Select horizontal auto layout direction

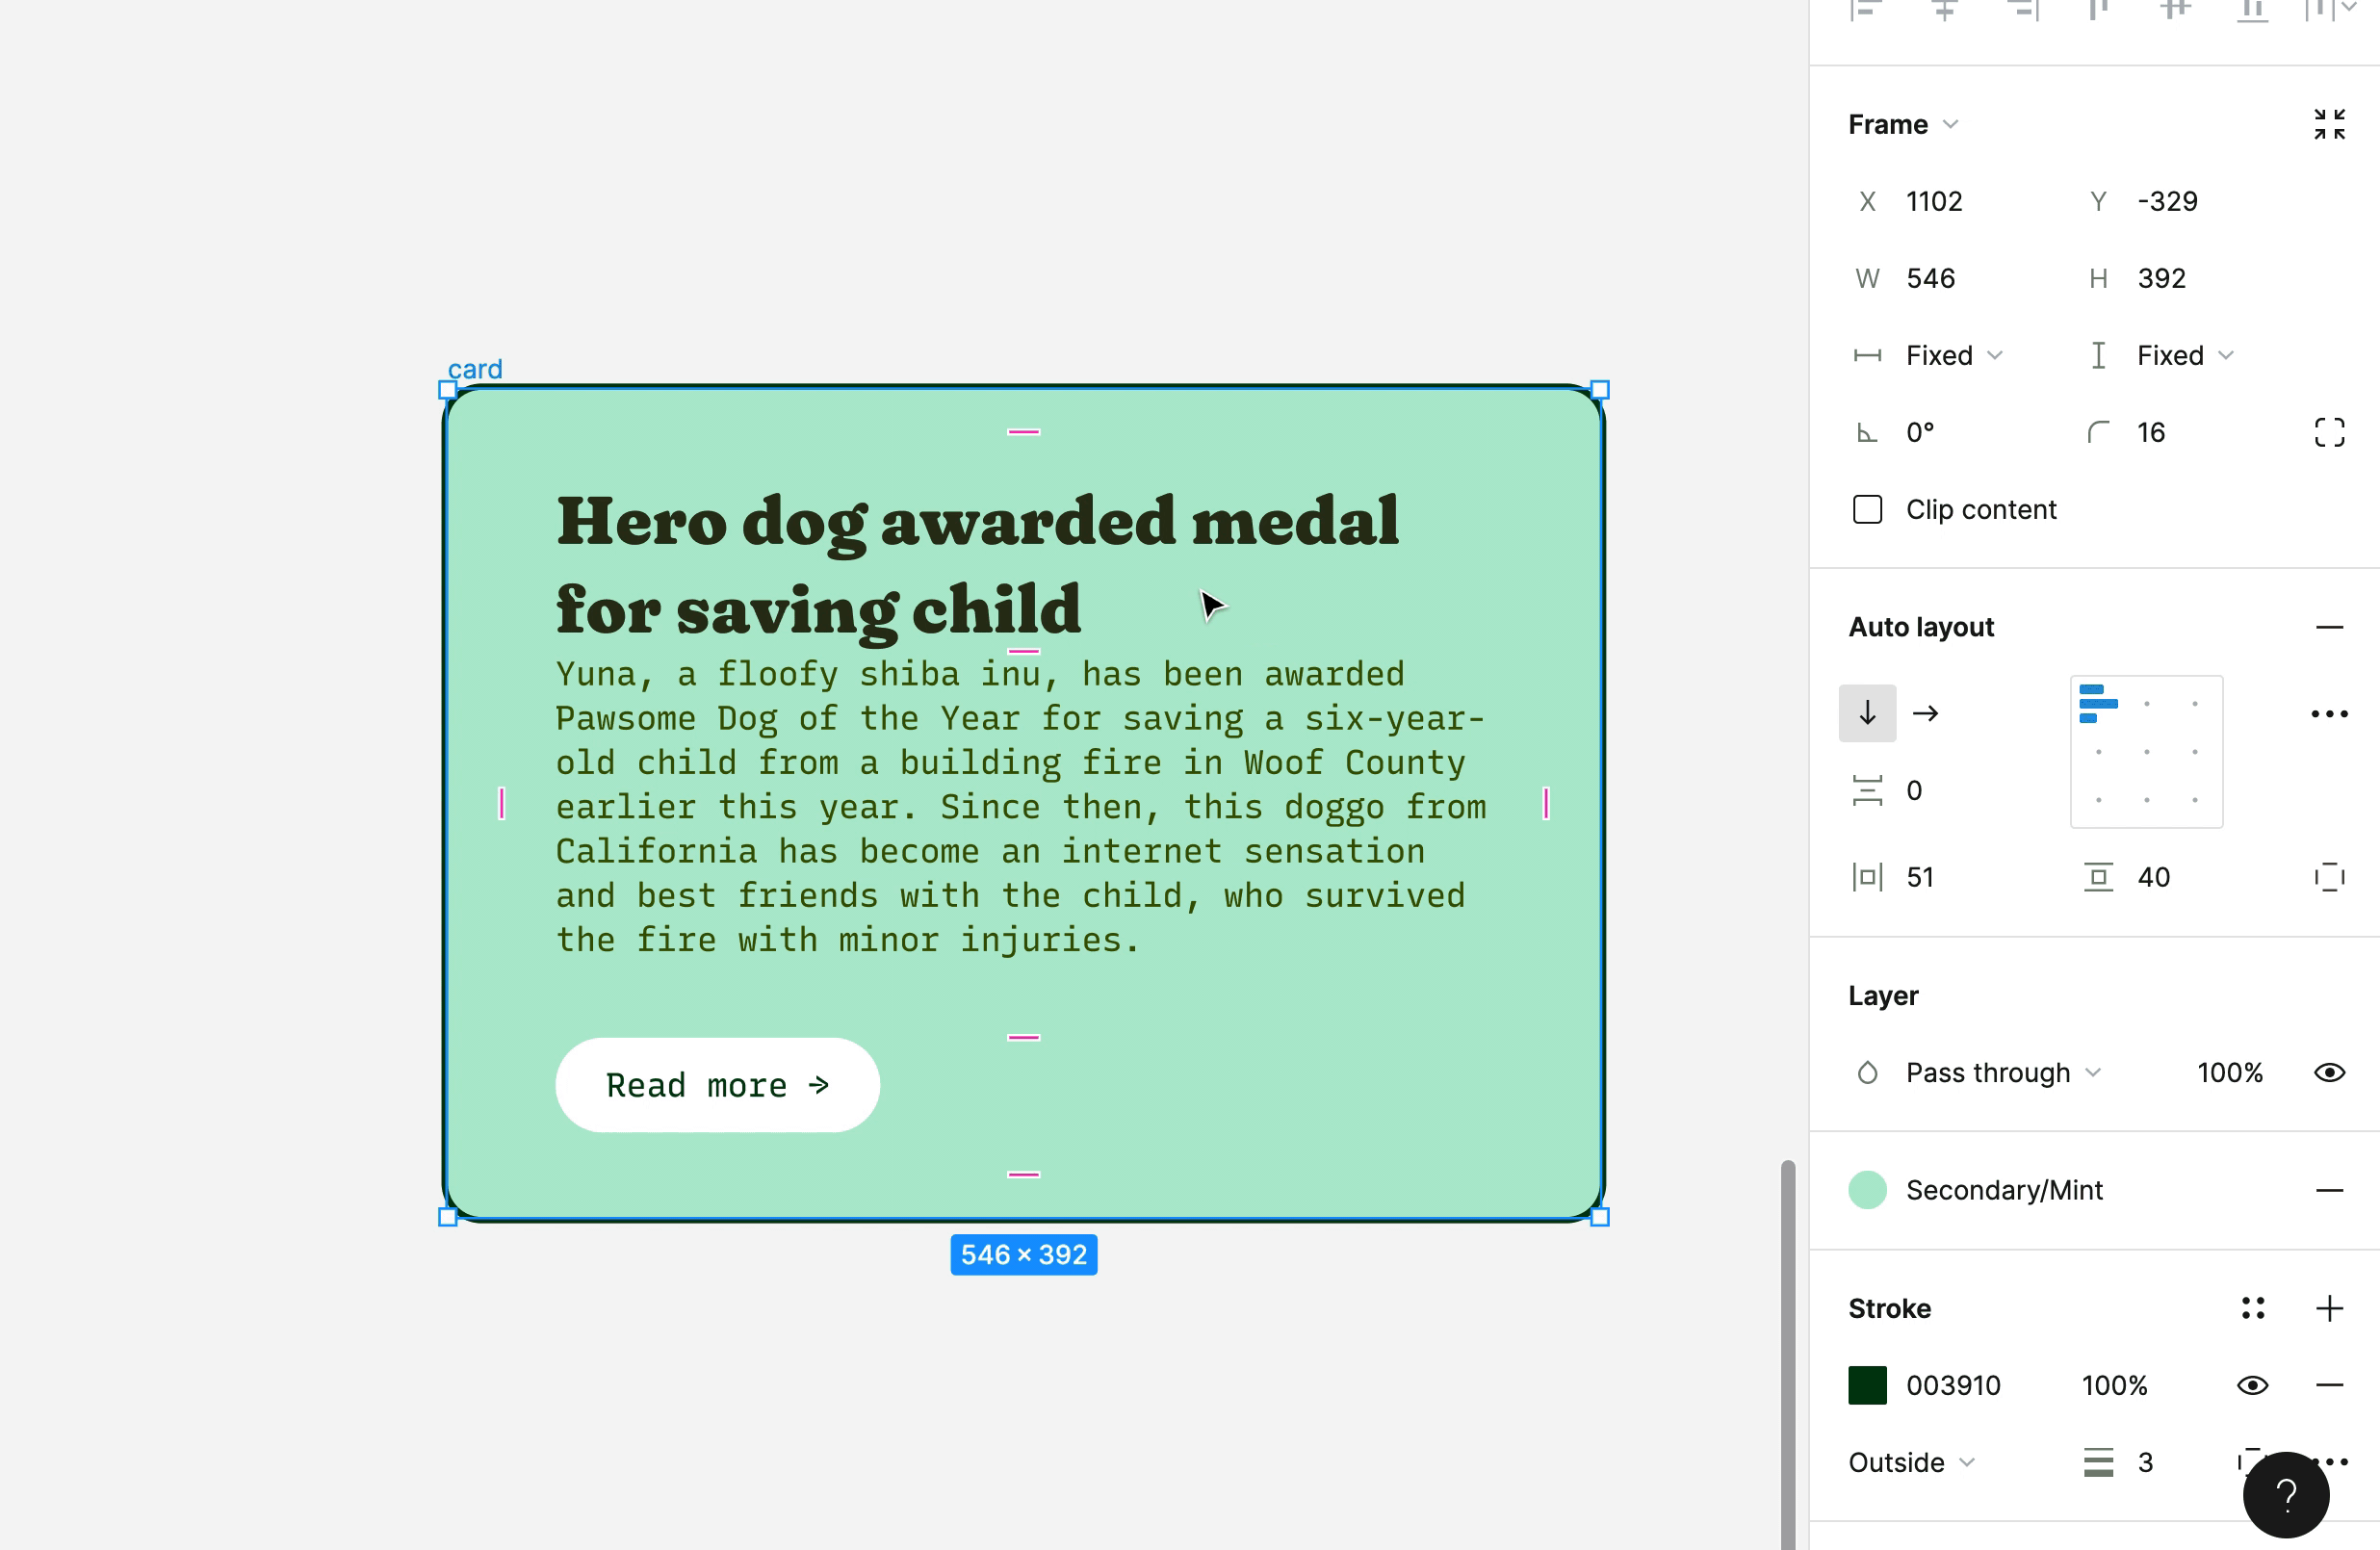(1925, 713)
